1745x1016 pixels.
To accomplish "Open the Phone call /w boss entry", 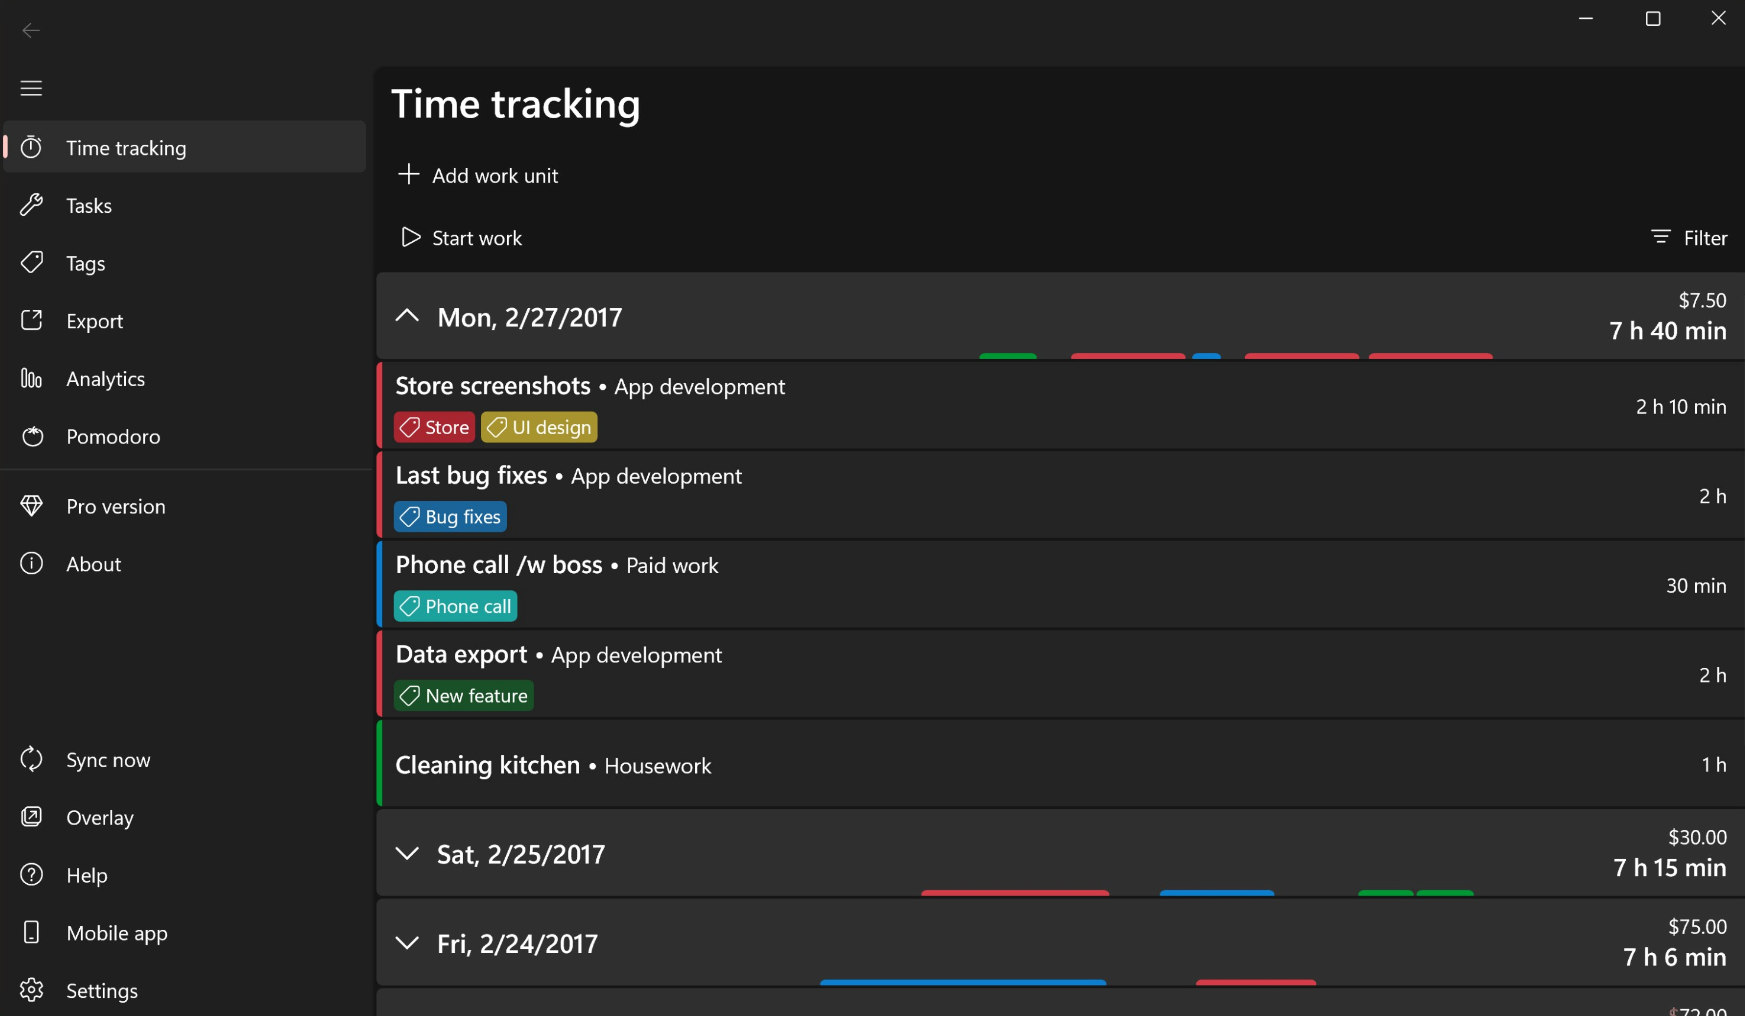I will coord(1060,584).
